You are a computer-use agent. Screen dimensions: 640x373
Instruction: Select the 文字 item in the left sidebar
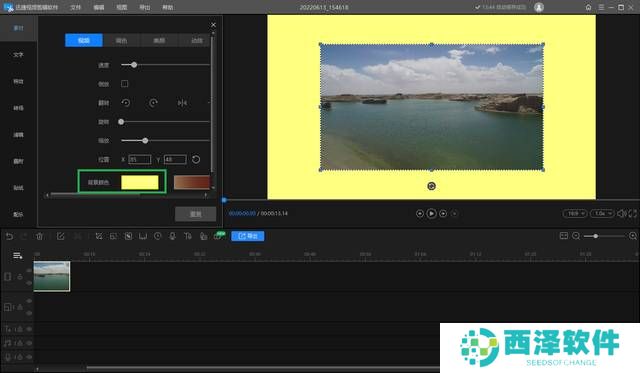click(18, 55)
